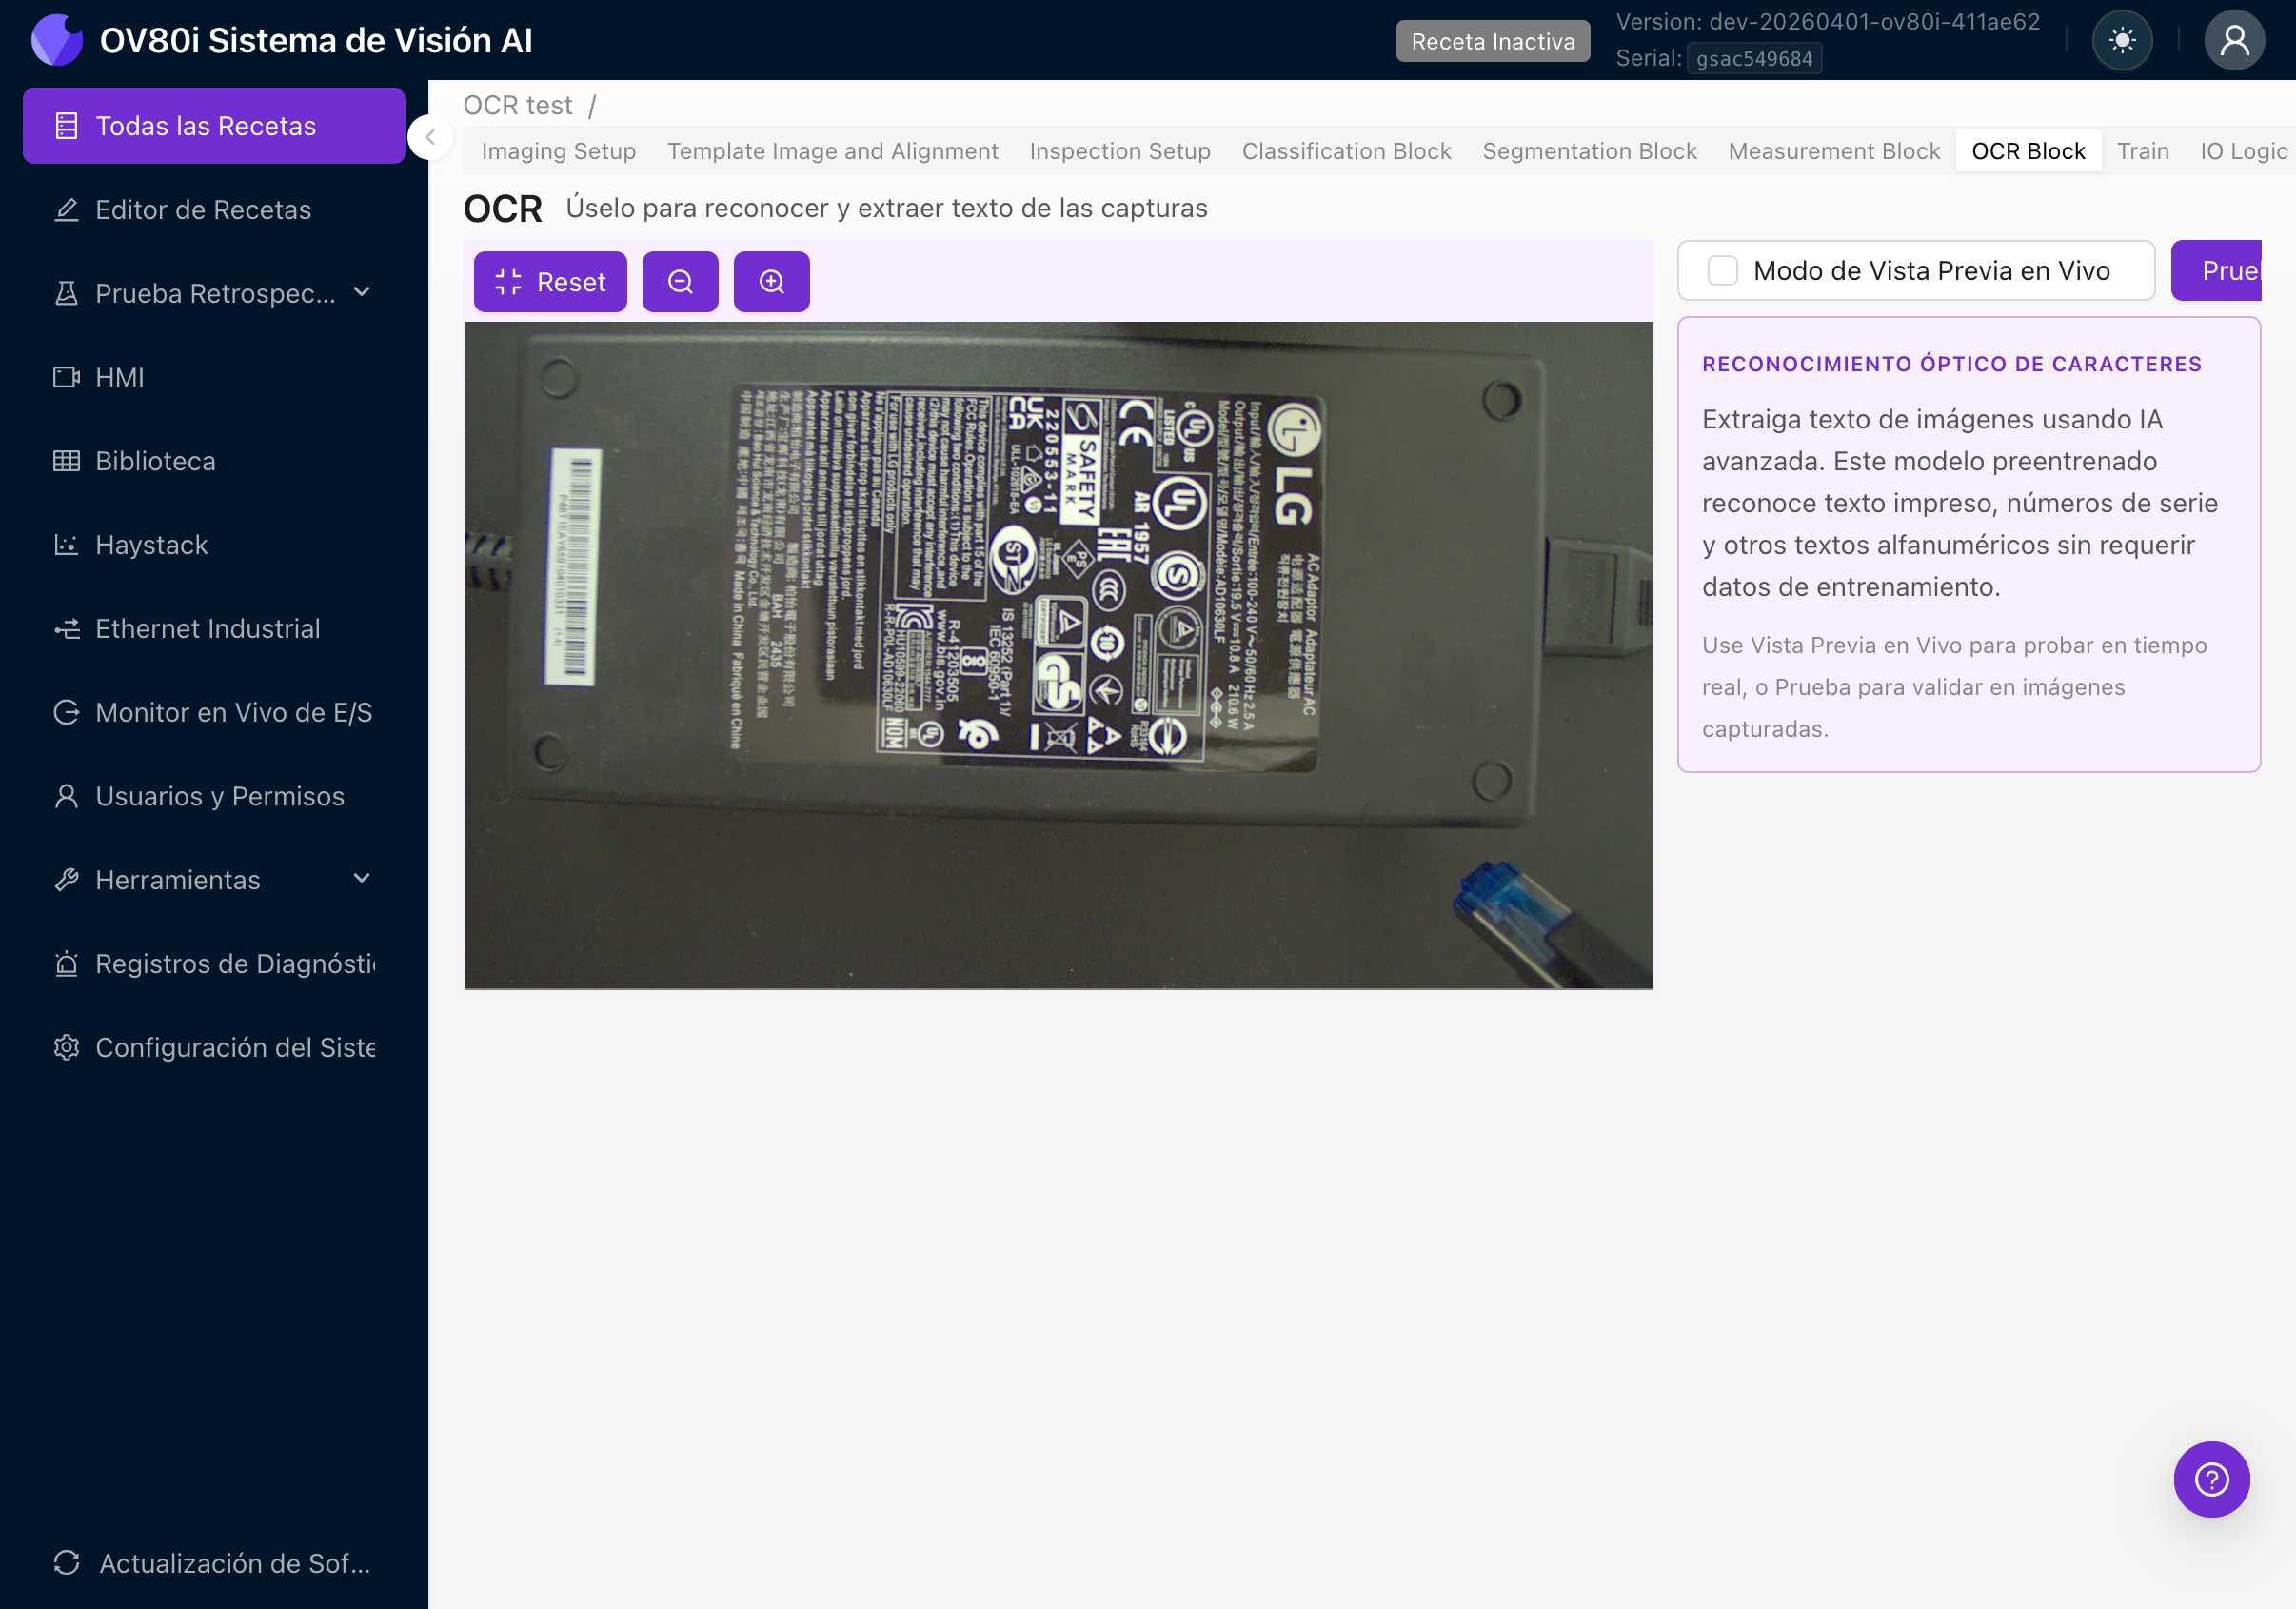Switch to the Classification Block tab

click(1347, 151)
